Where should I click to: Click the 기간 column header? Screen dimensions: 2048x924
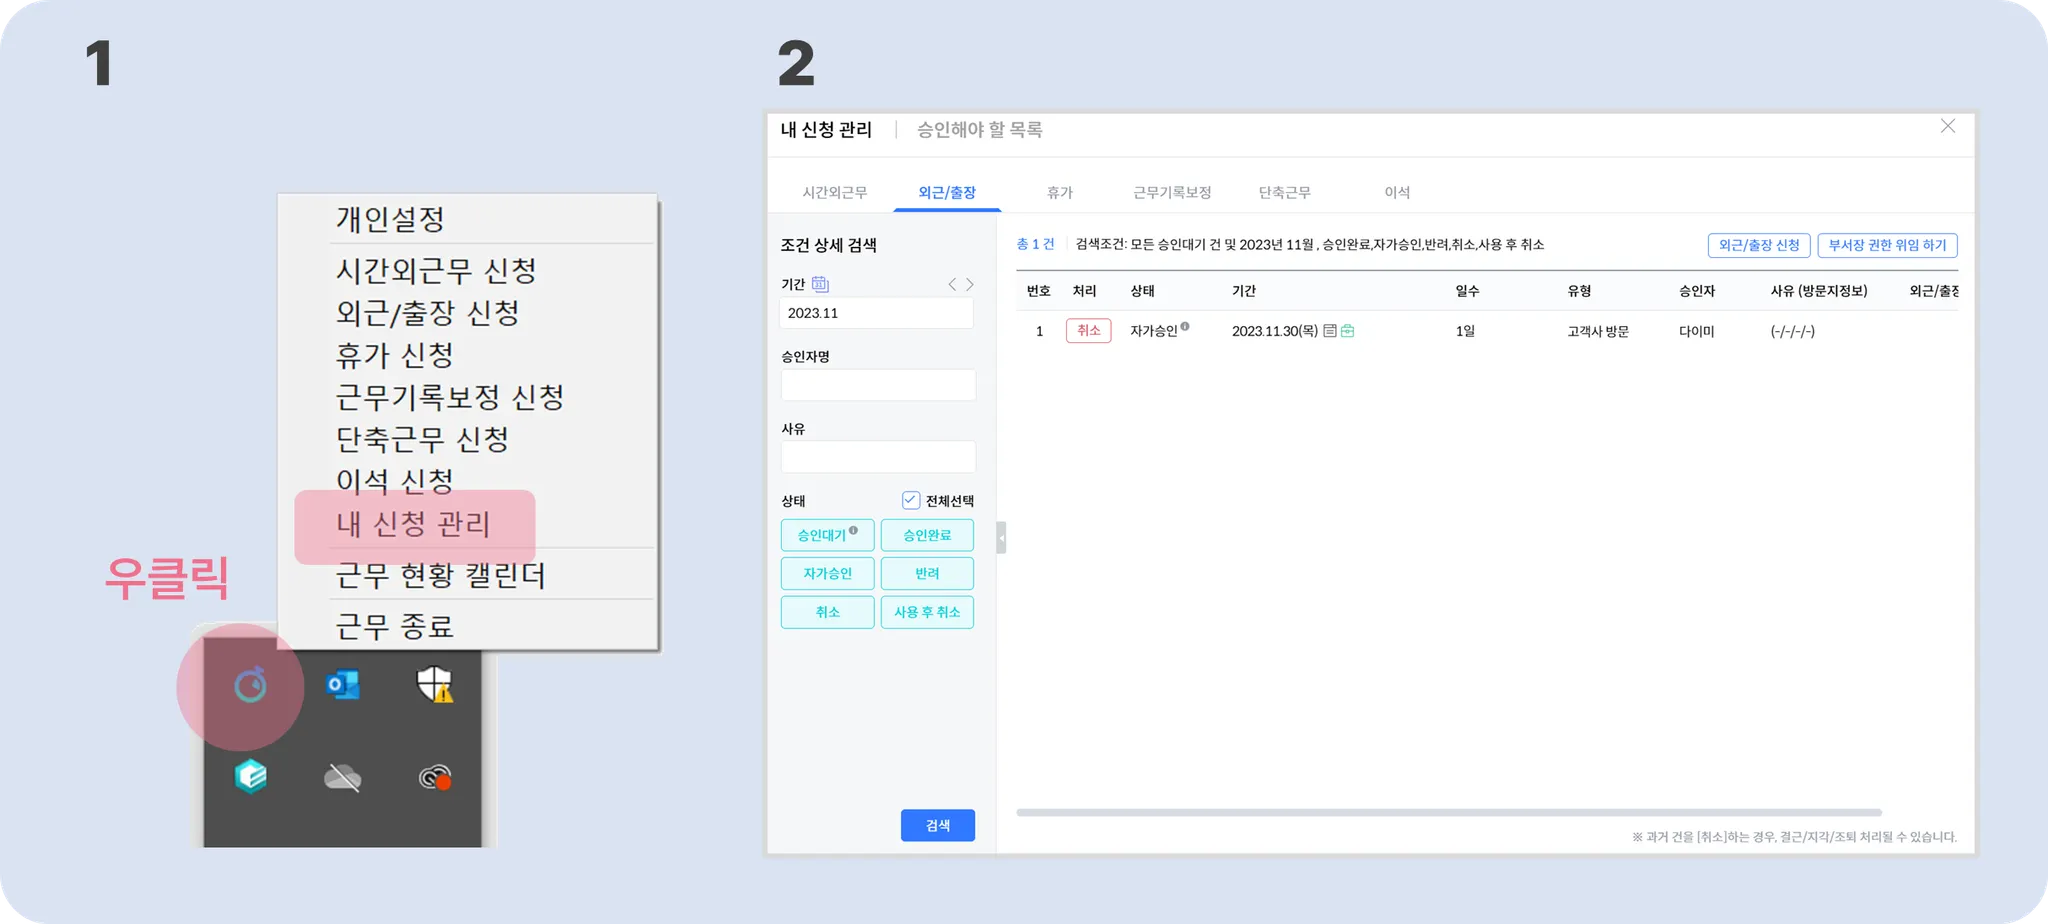point(1243,291)
